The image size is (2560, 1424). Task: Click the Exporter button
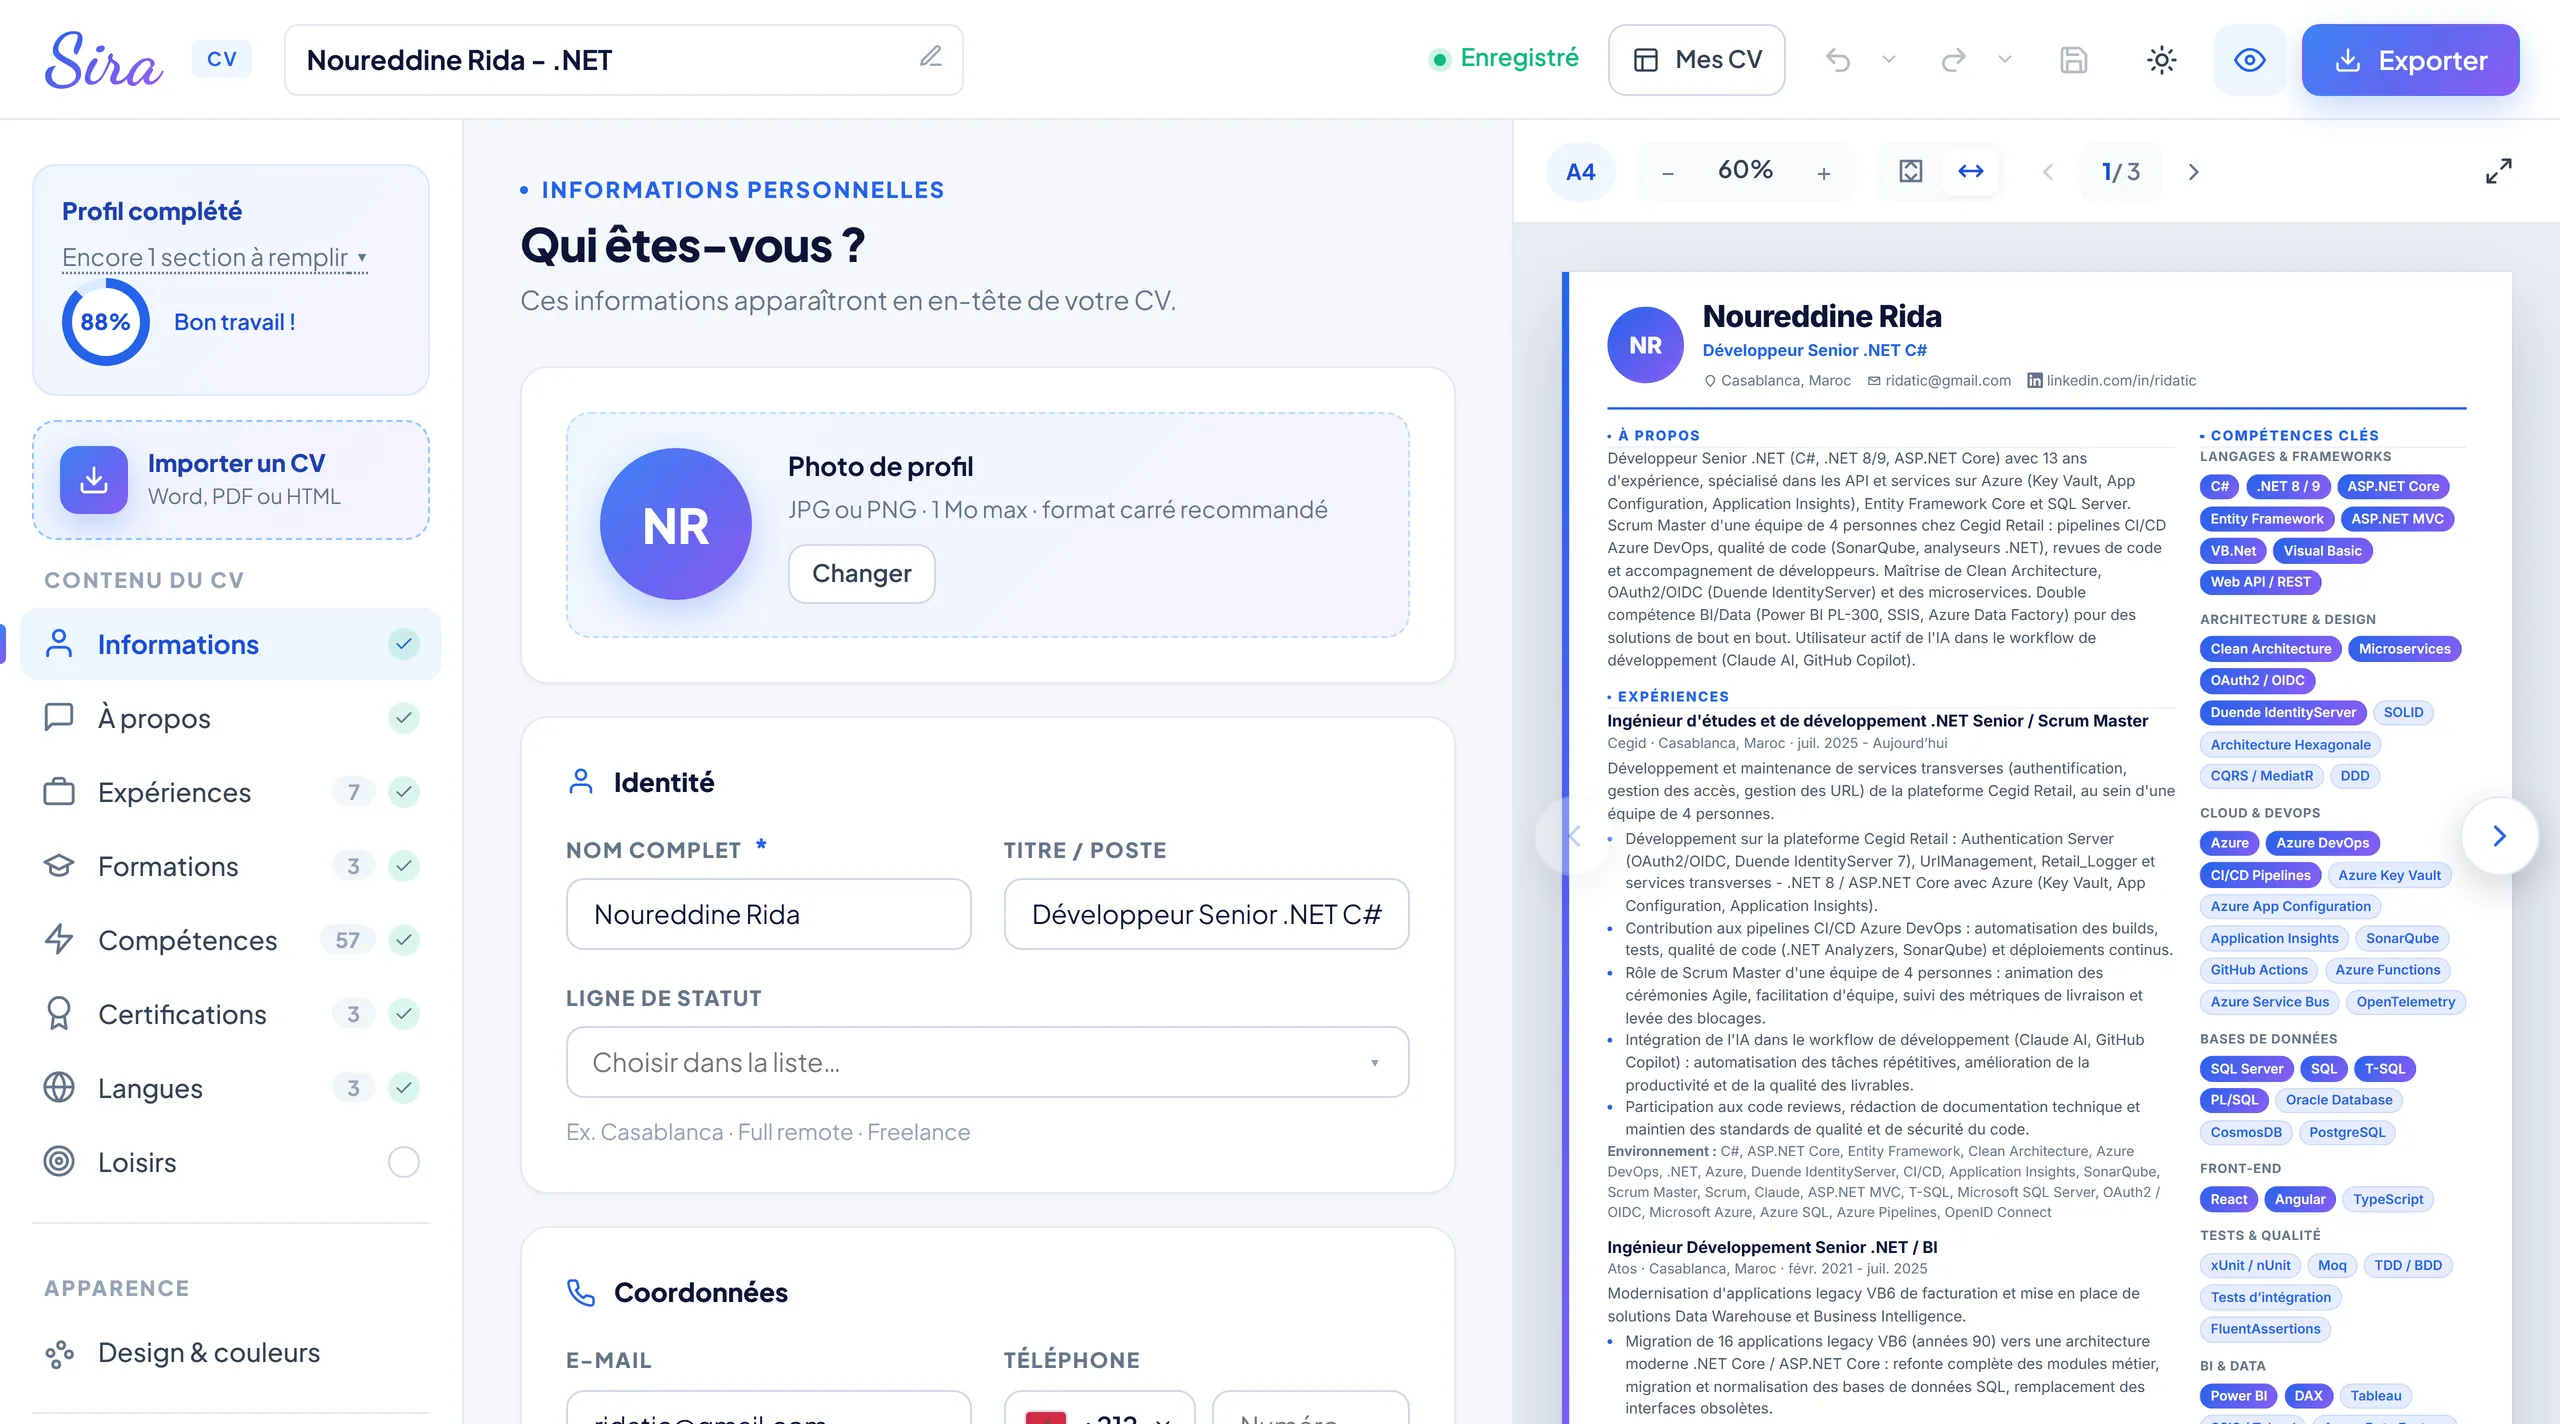click(2410, 60)
